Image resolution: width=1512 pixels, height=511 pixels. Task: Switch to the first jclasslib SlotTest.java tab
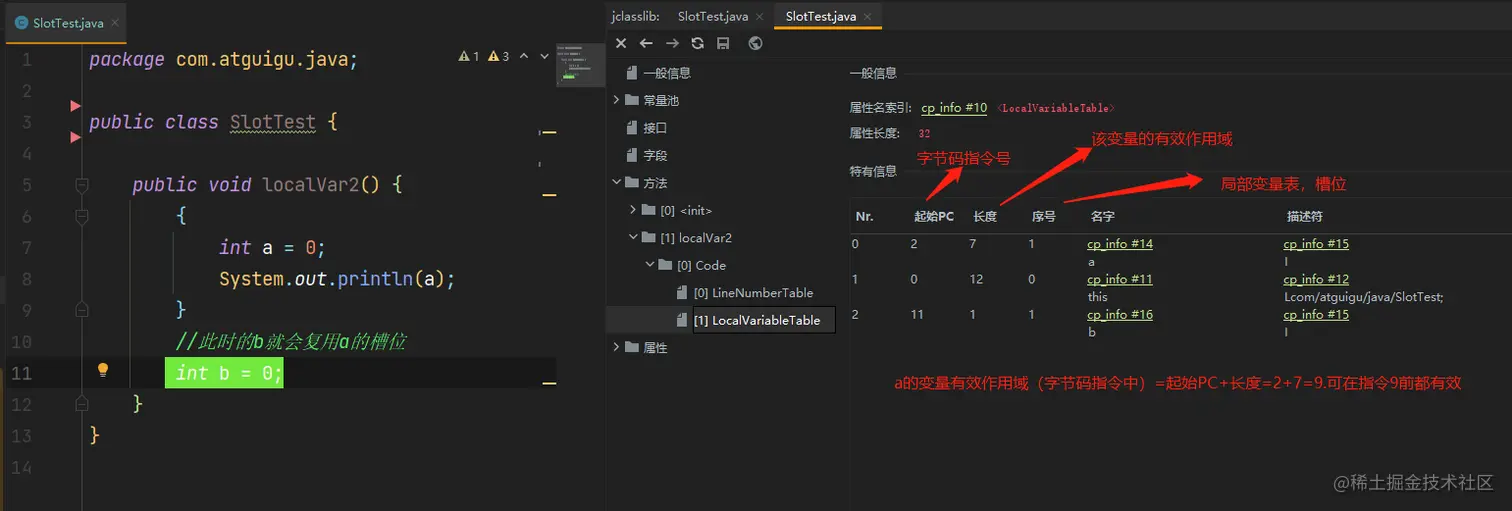[713, 16]
